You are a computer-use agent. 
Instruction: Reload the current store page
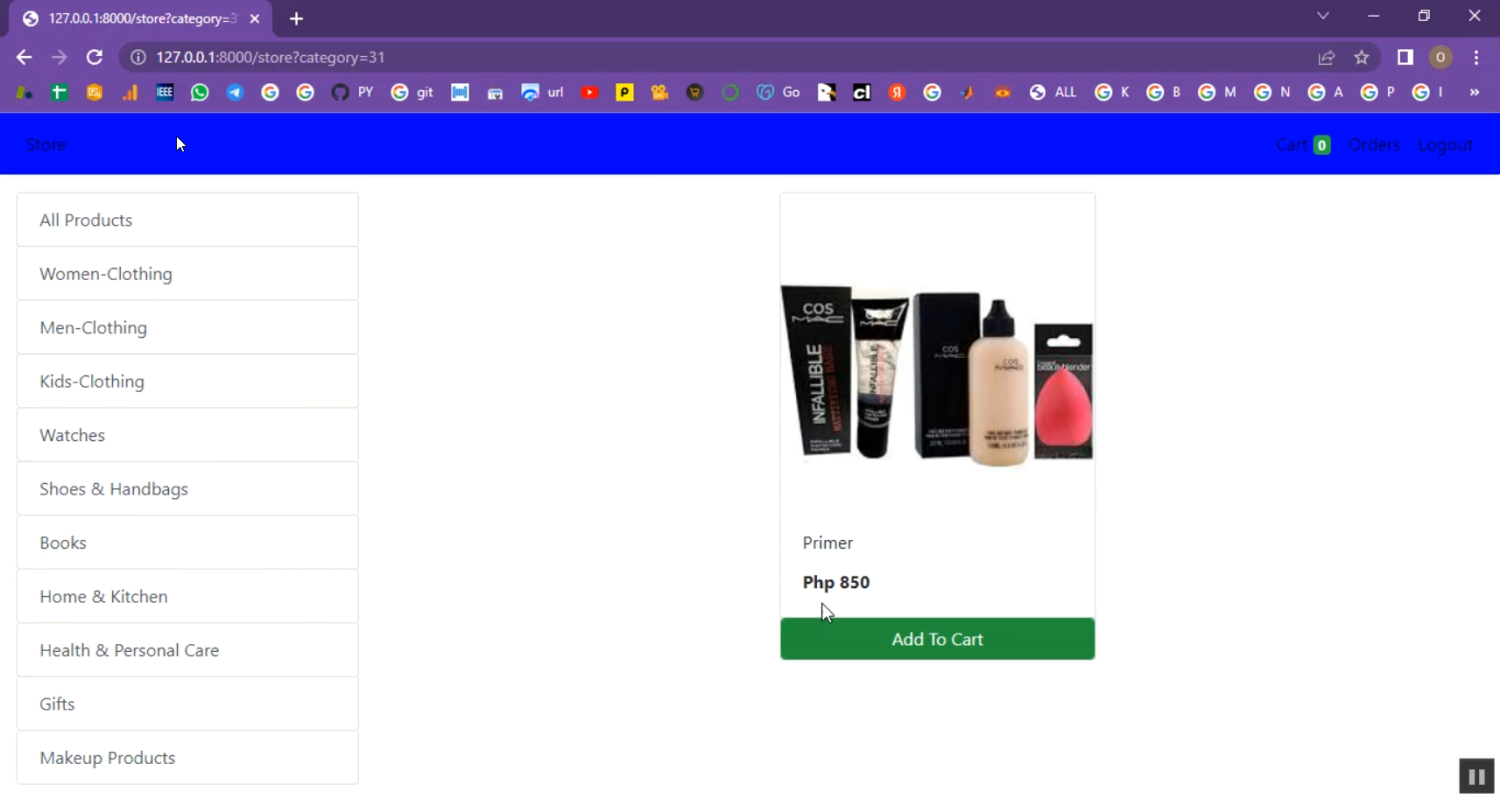(94, 57)
